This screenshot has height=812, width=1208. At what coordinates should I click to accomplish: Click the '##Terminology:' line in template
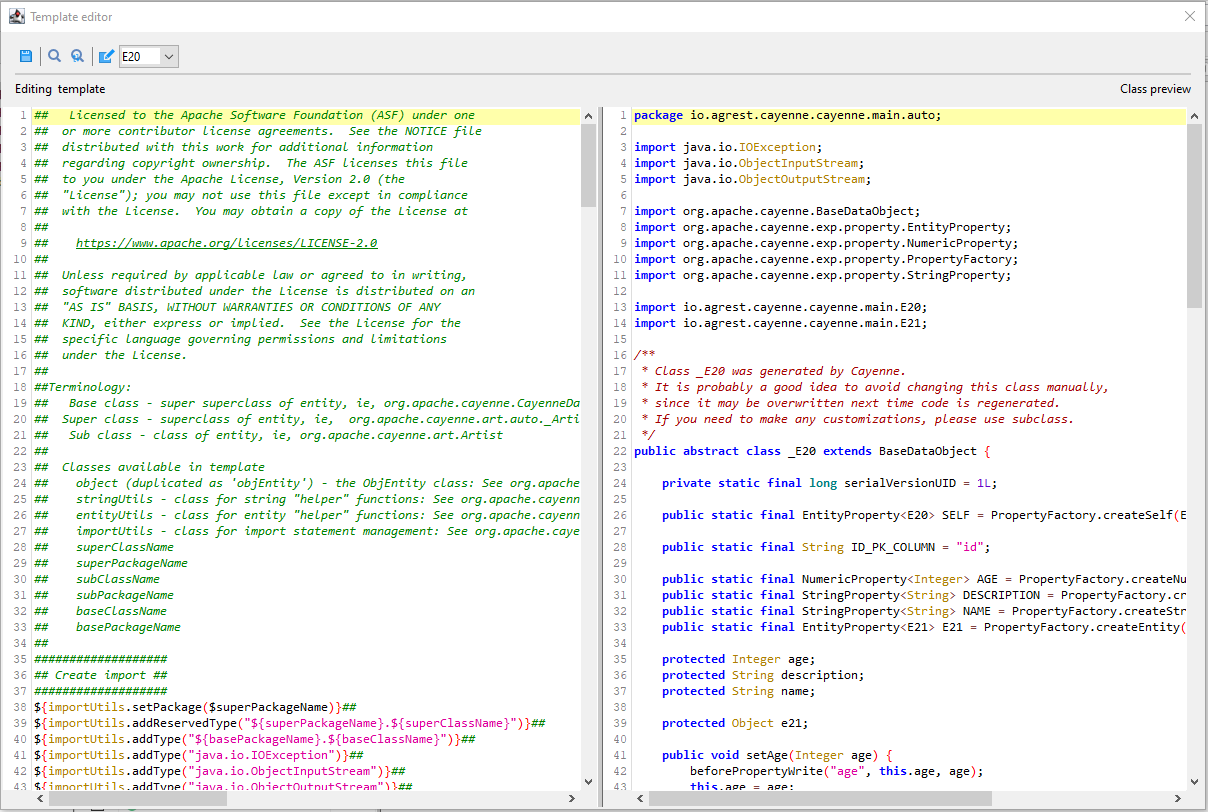(83, 387)
